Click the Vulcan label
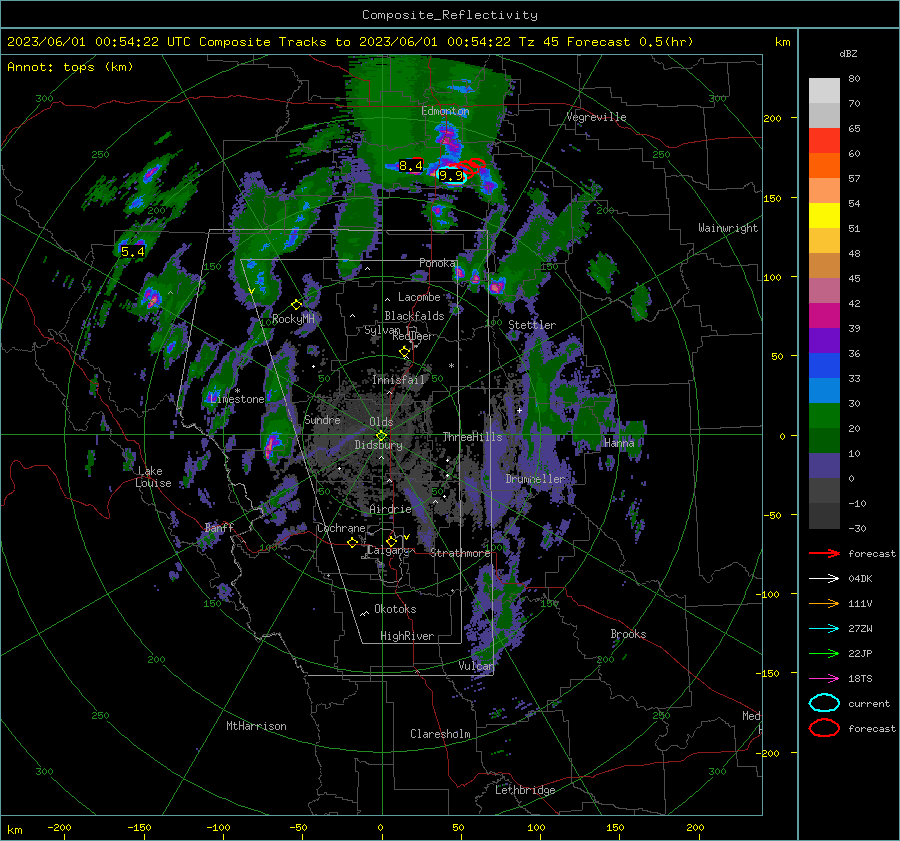Image resolution: width=900 pixels, height=841 pixels. coord(476,666)
